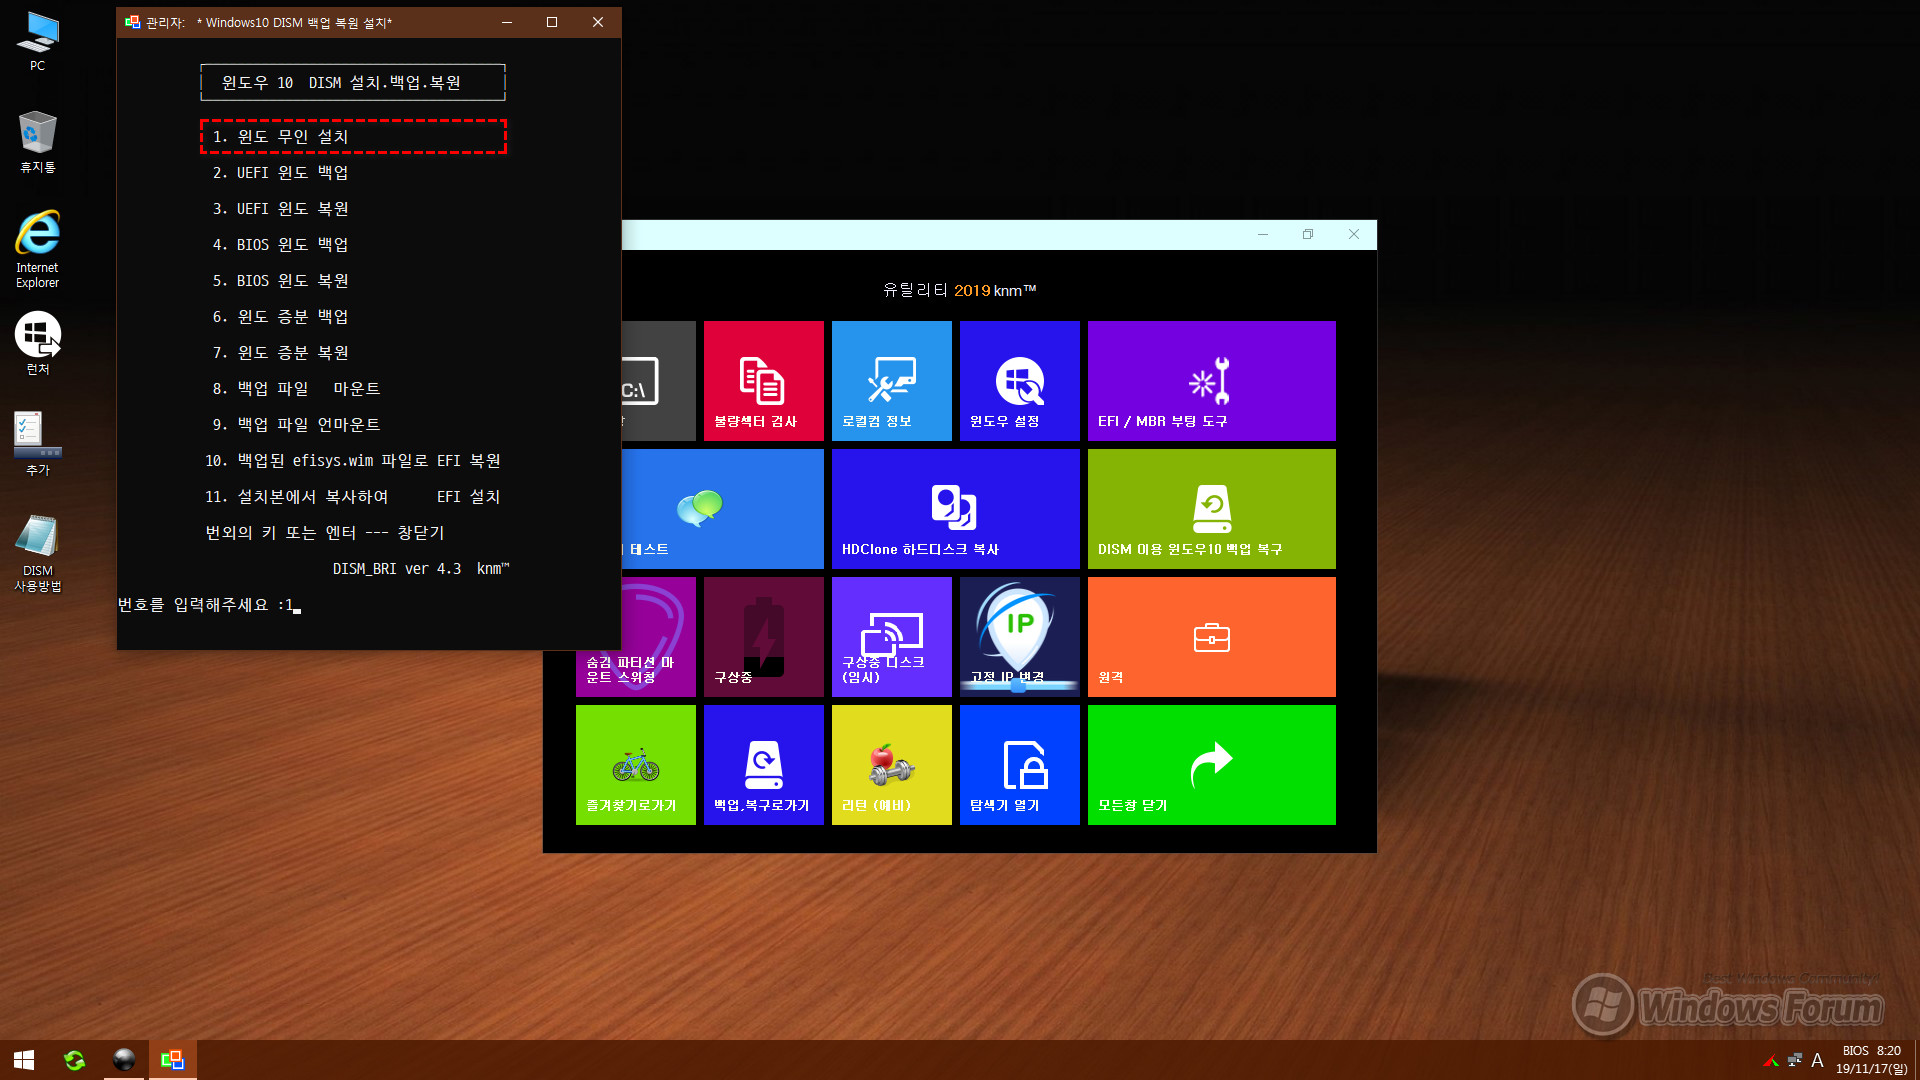Viewport: 1920px width, 1080px height.
Task: Open the PC desktop icon
Action: pos(37,41)
